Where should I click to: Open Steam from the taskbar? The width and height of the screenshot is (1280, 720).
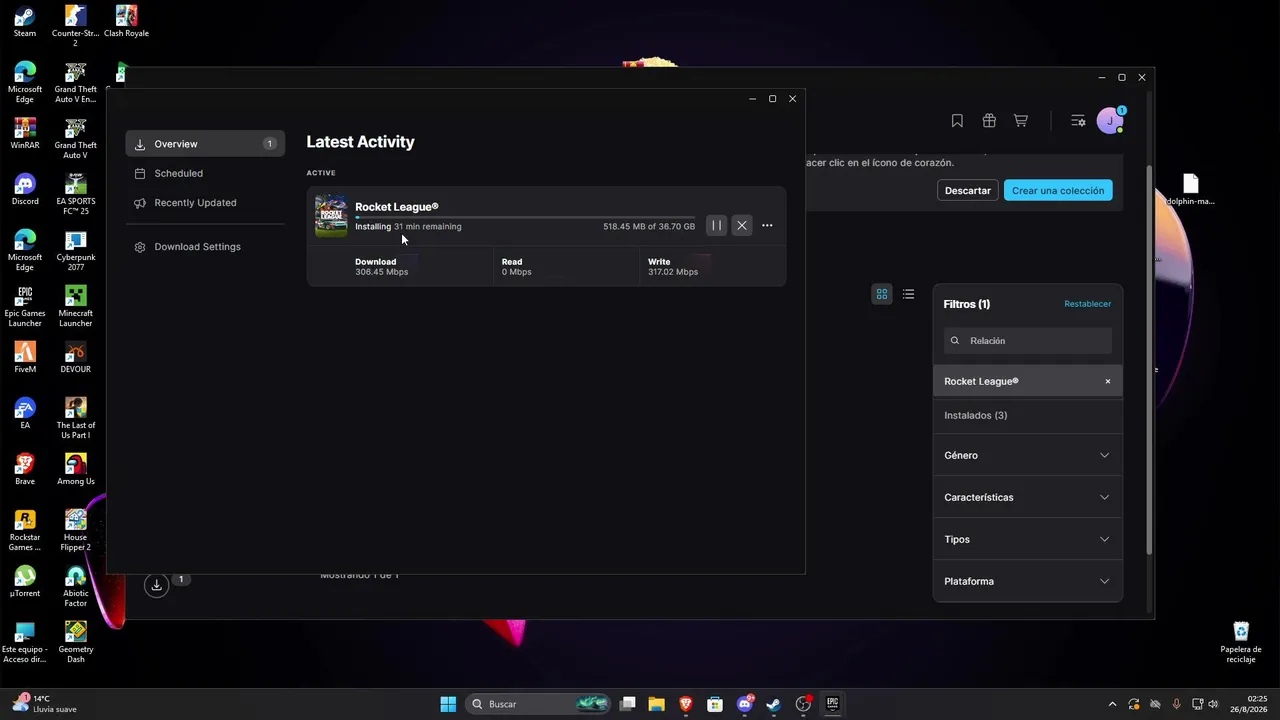[x=773, y=704]
